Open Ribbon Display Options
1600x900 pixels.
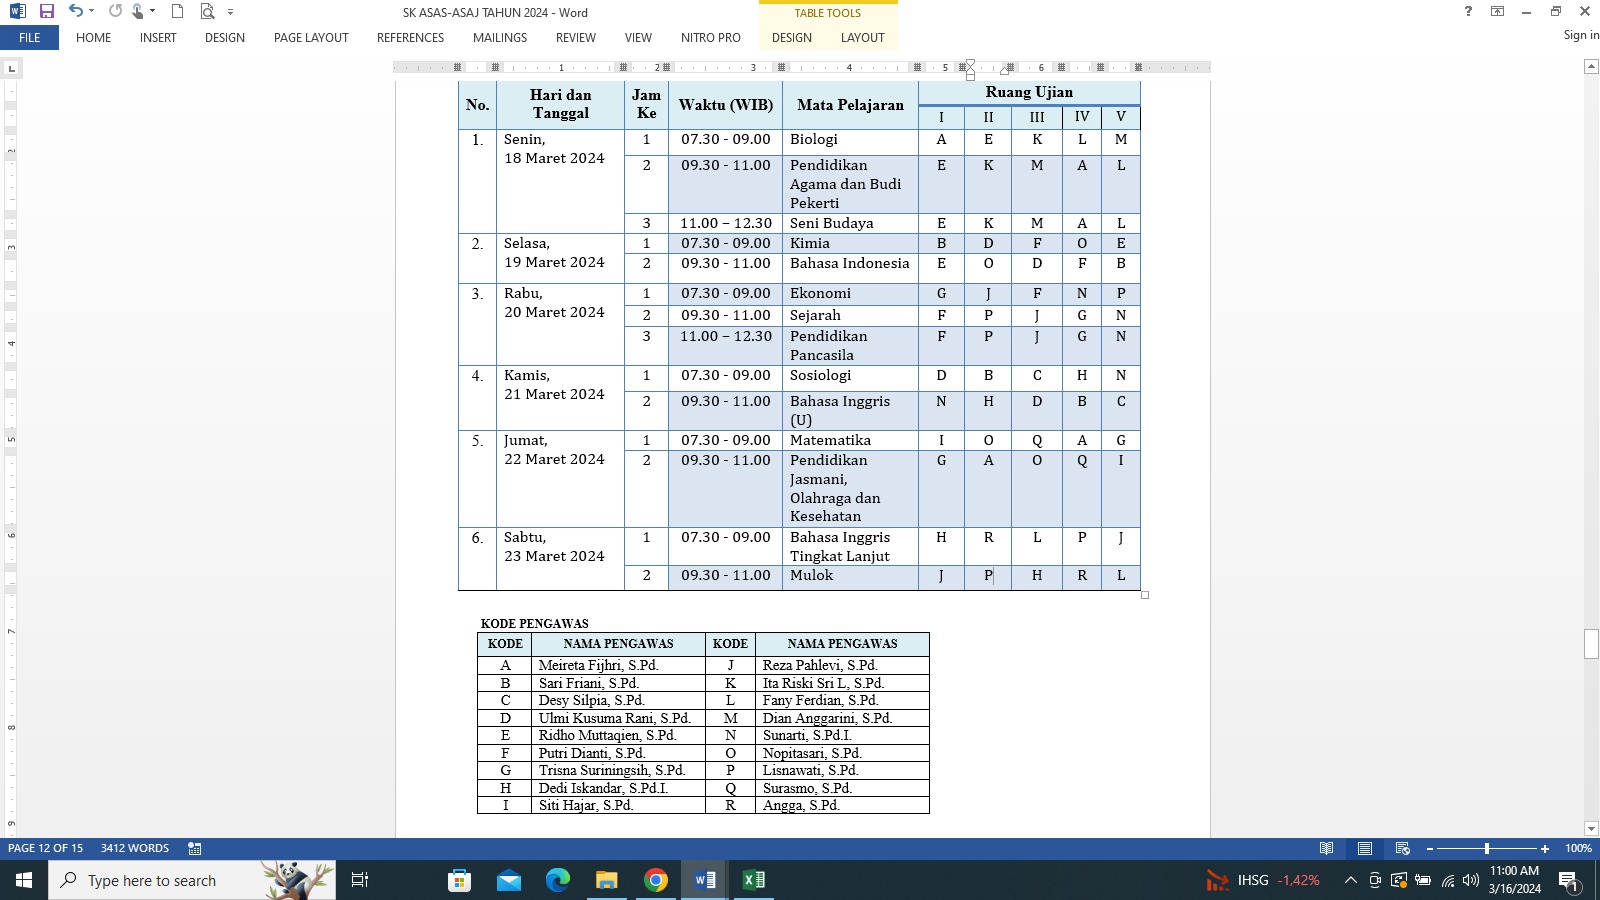[x=1497, y=12]
